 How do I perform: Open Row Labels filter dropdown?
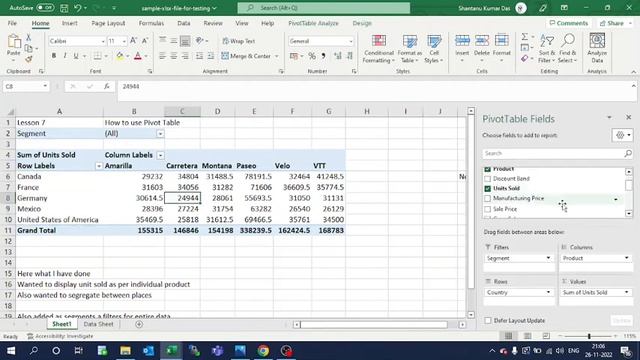click(98, 166)
